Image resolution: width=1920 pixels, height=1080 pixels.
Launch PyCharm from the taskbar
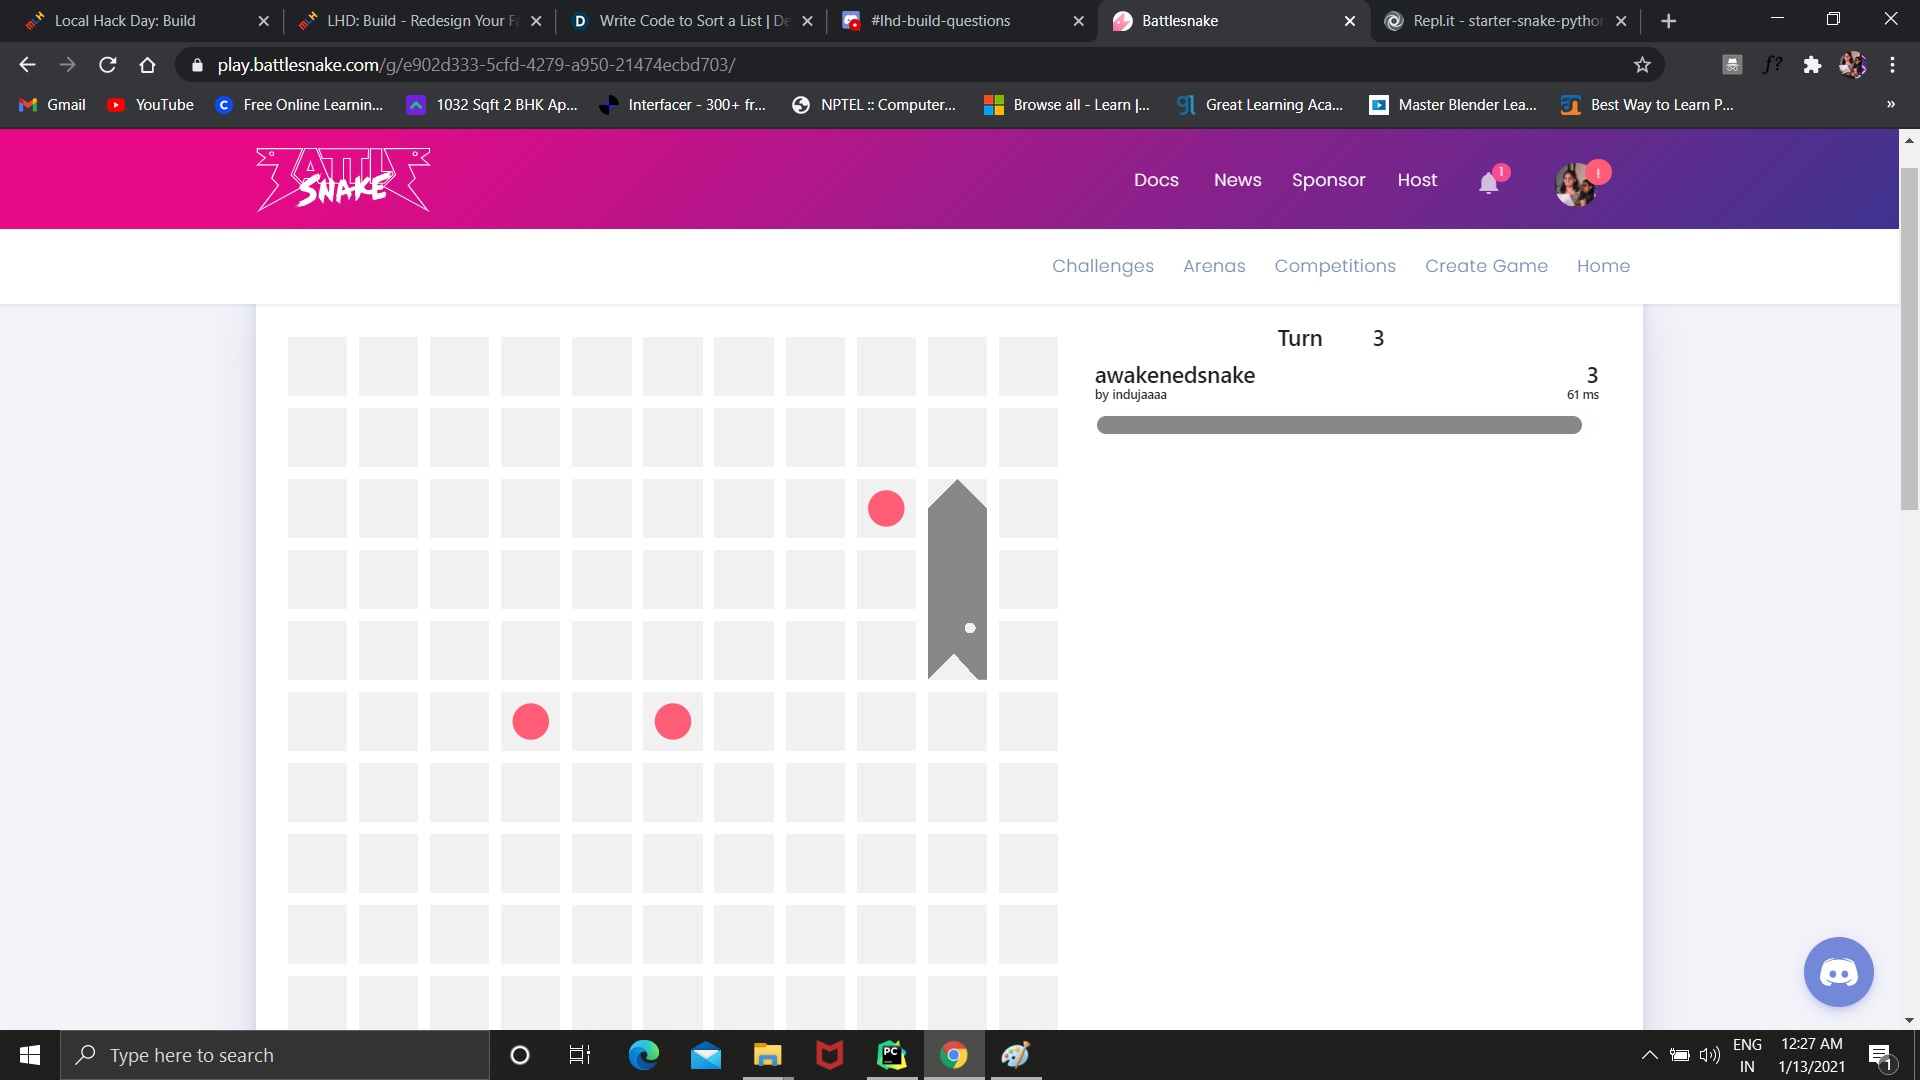pyautogui.click(x=891, y=1055)
